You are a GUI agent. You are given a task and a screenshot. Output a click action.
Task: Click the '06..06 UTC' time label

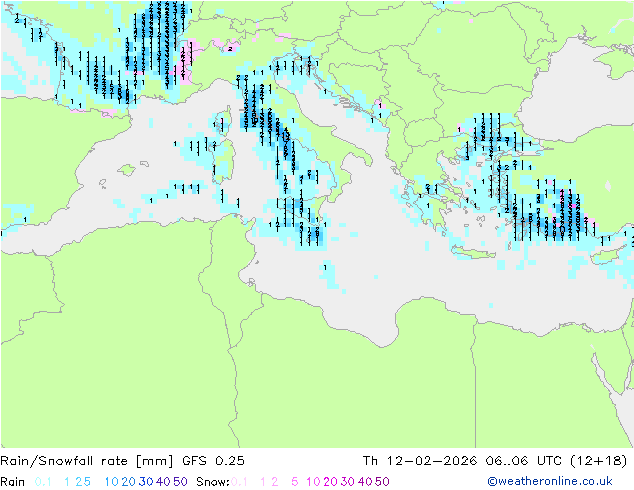point(524,461)
